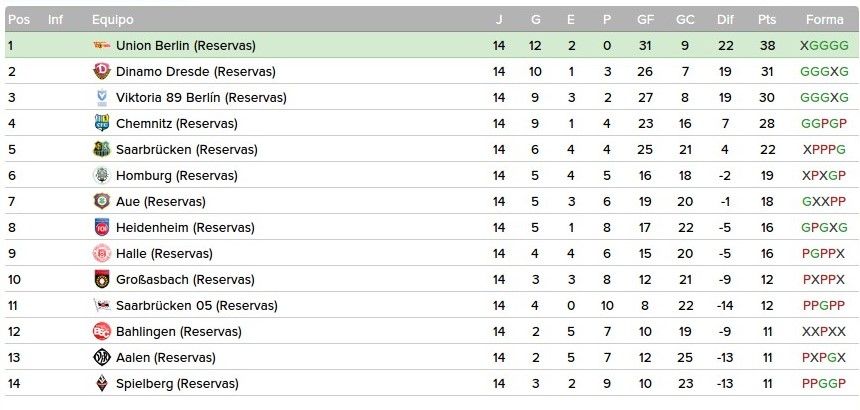860x410 pixels.
Task: Click the Aalen black crest icon
Action: (x=102, y=357)
